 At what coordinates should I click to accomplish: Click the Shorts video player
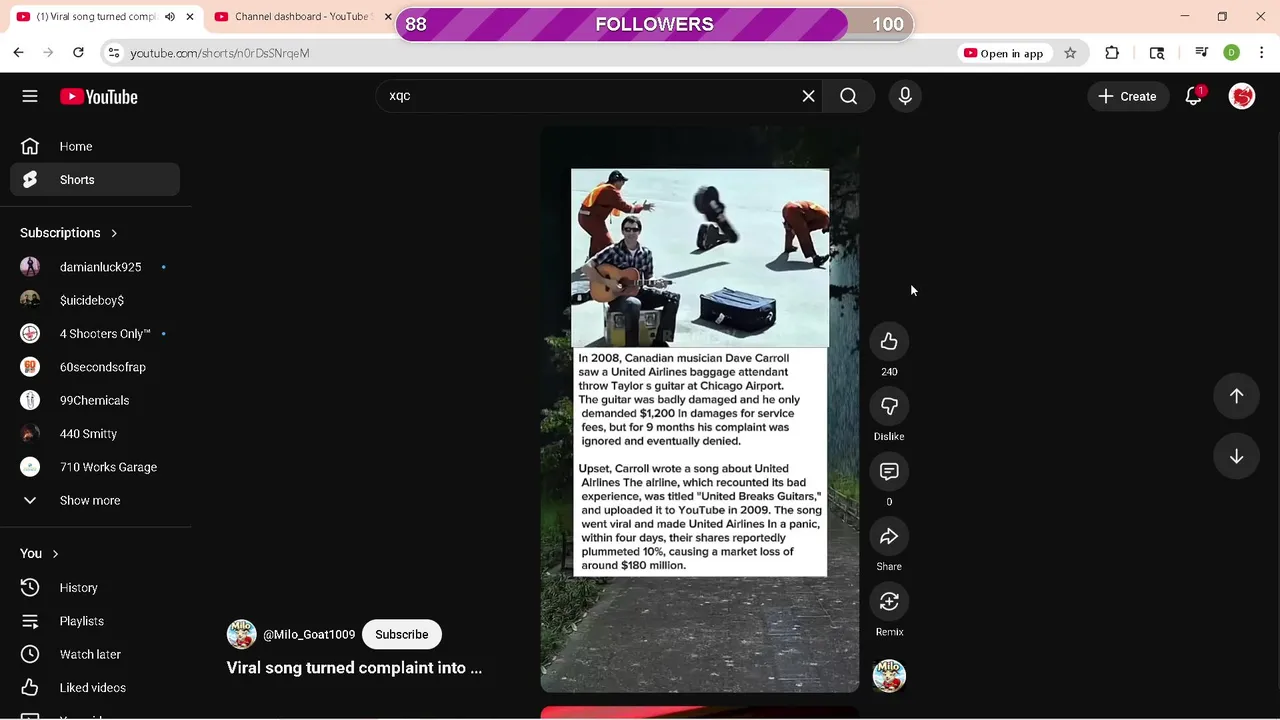[x=700, y=408]
